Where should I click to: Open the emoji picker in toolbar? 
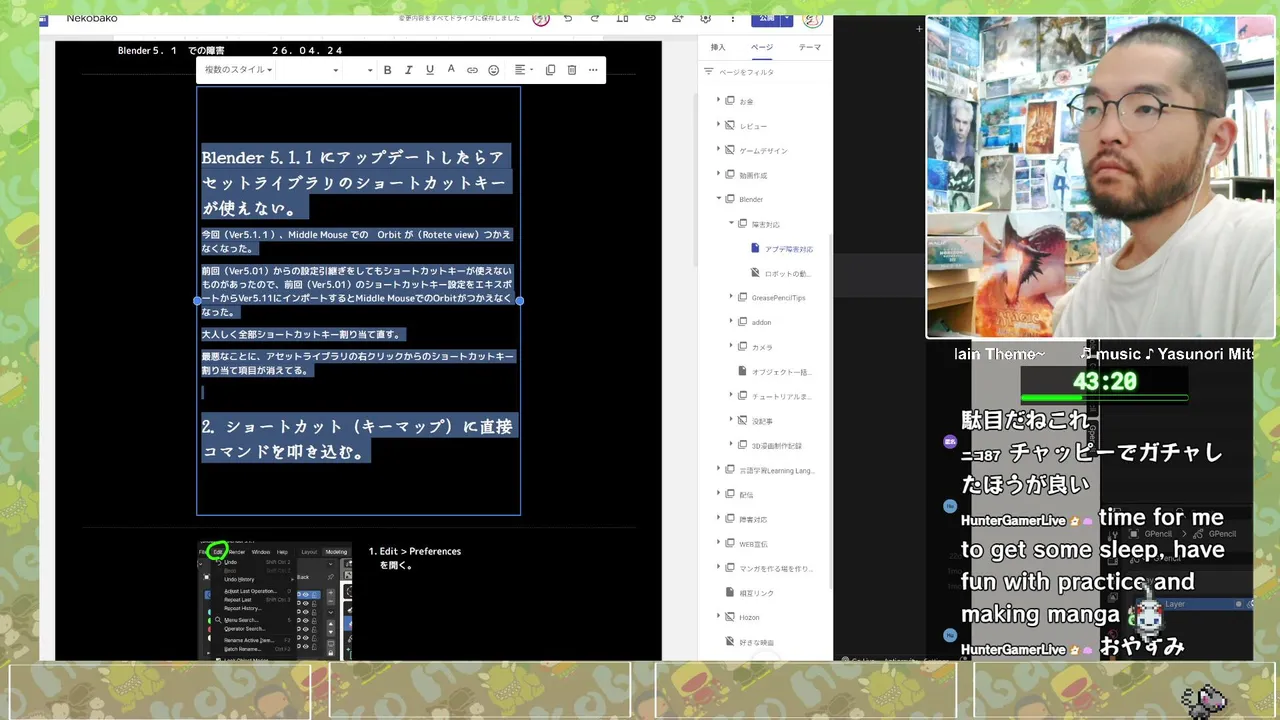(x=493, y=70)
